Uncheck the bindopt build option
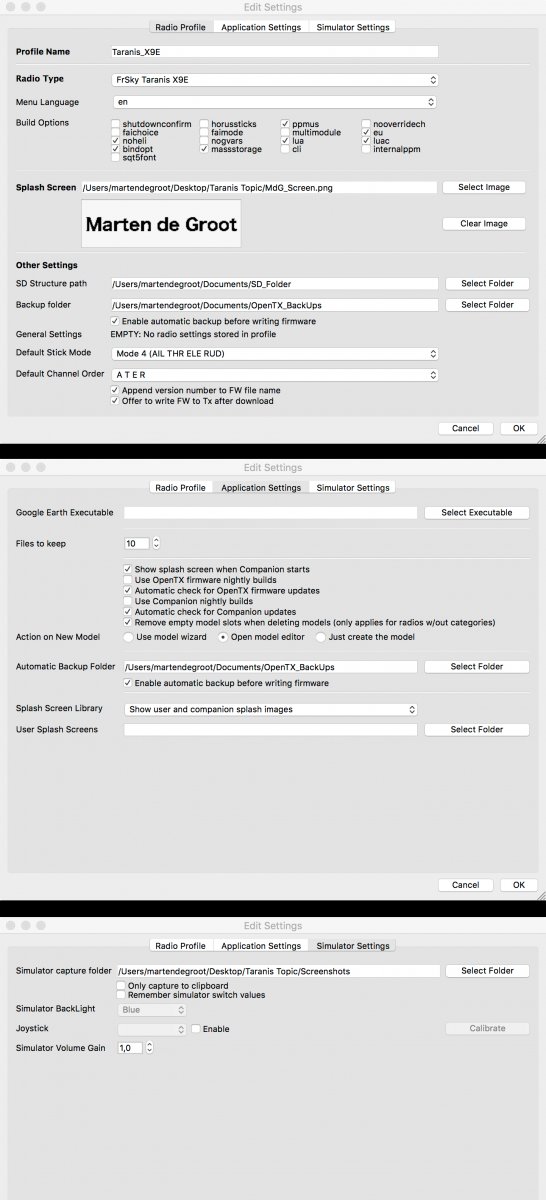The width and height of the screenshot is (546, 1200). point(116,149)
